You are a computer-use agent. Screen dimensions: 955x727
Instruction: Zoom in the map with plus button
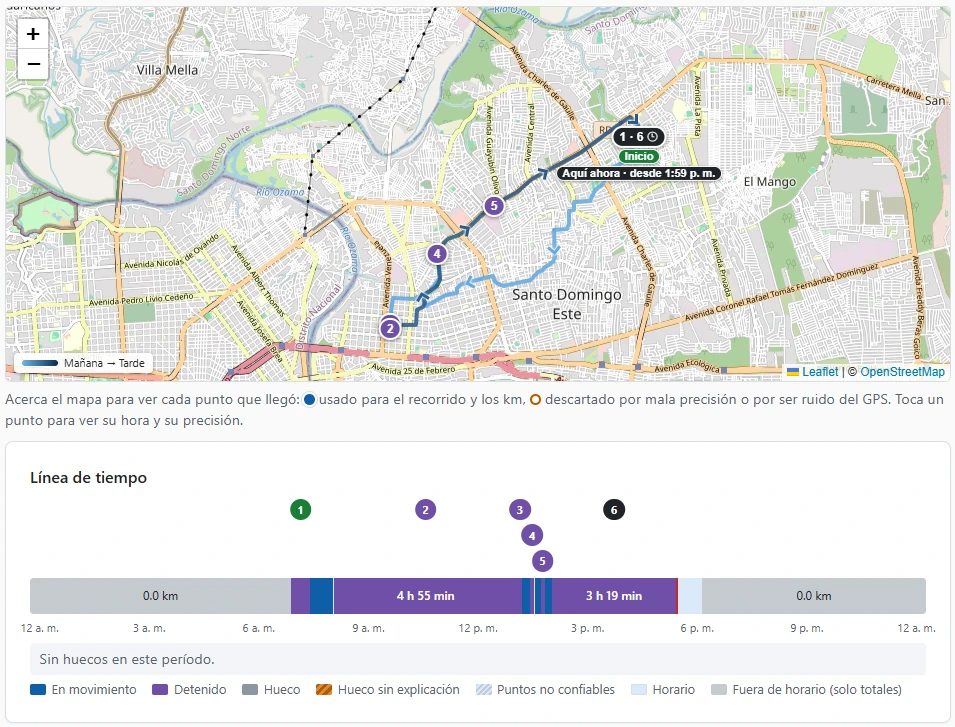coord(33,34)
